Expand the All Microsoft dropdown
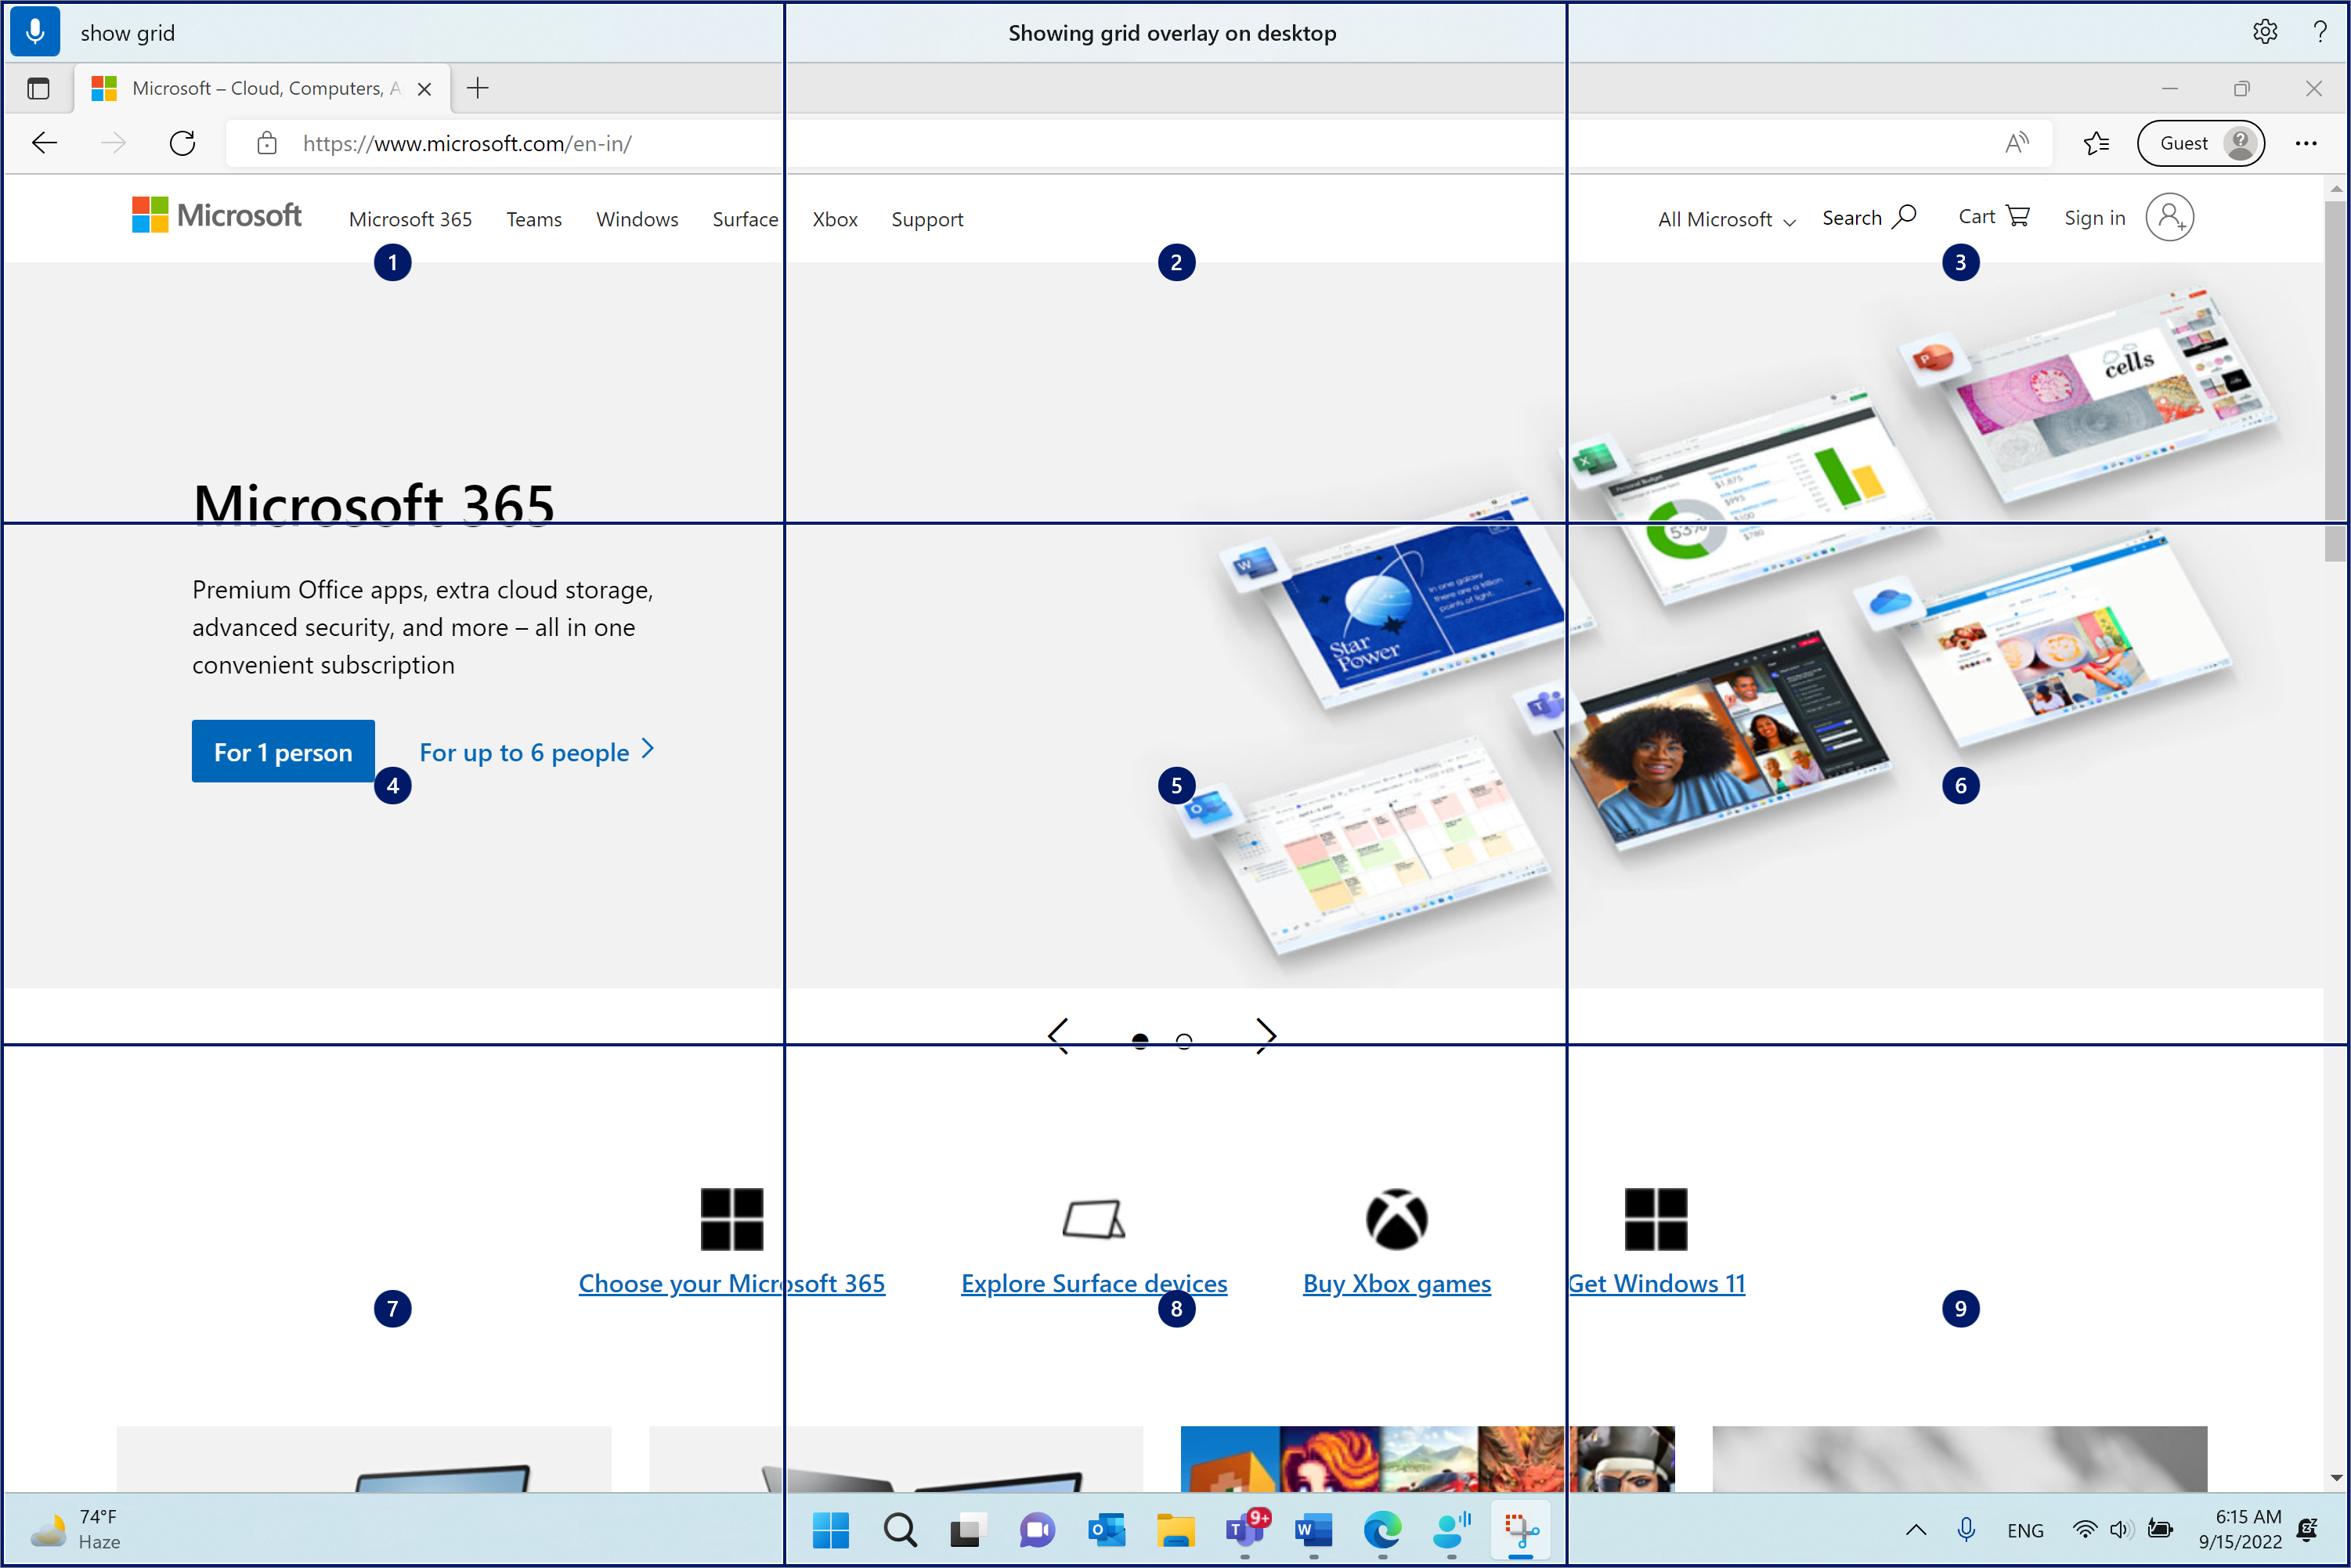The image size is (2351, 1568). point(1726,219)
